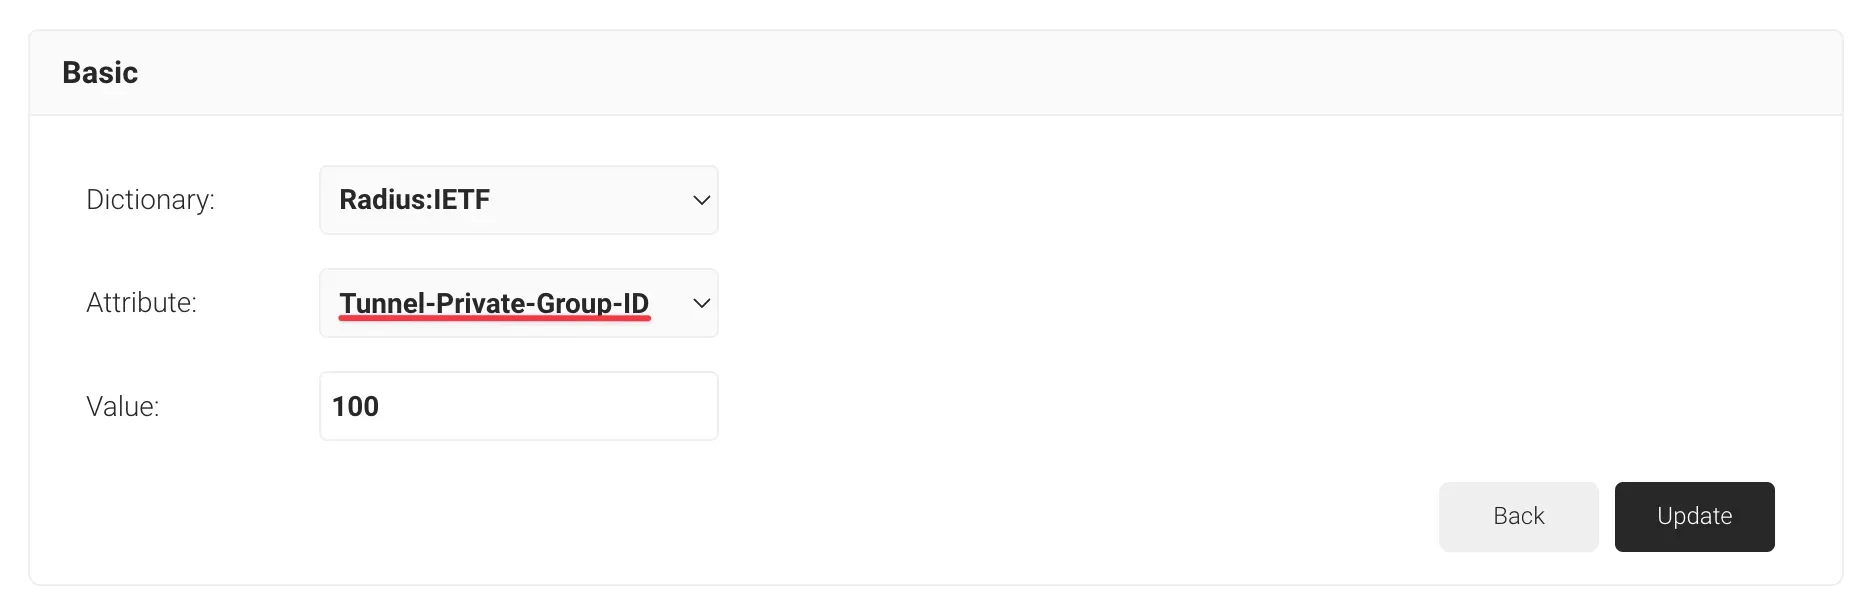Click the underlined Tunnel-Private-Group-ID text

pos(494,303)
